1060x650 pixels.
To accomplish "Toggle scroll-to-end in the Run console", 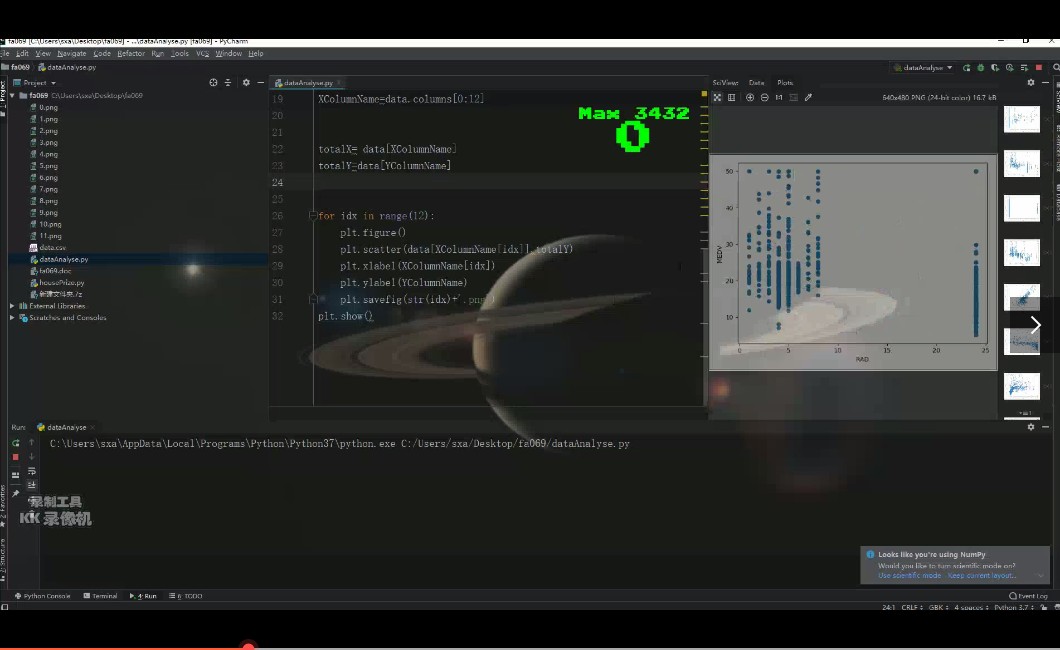I will tap(31, 485).
